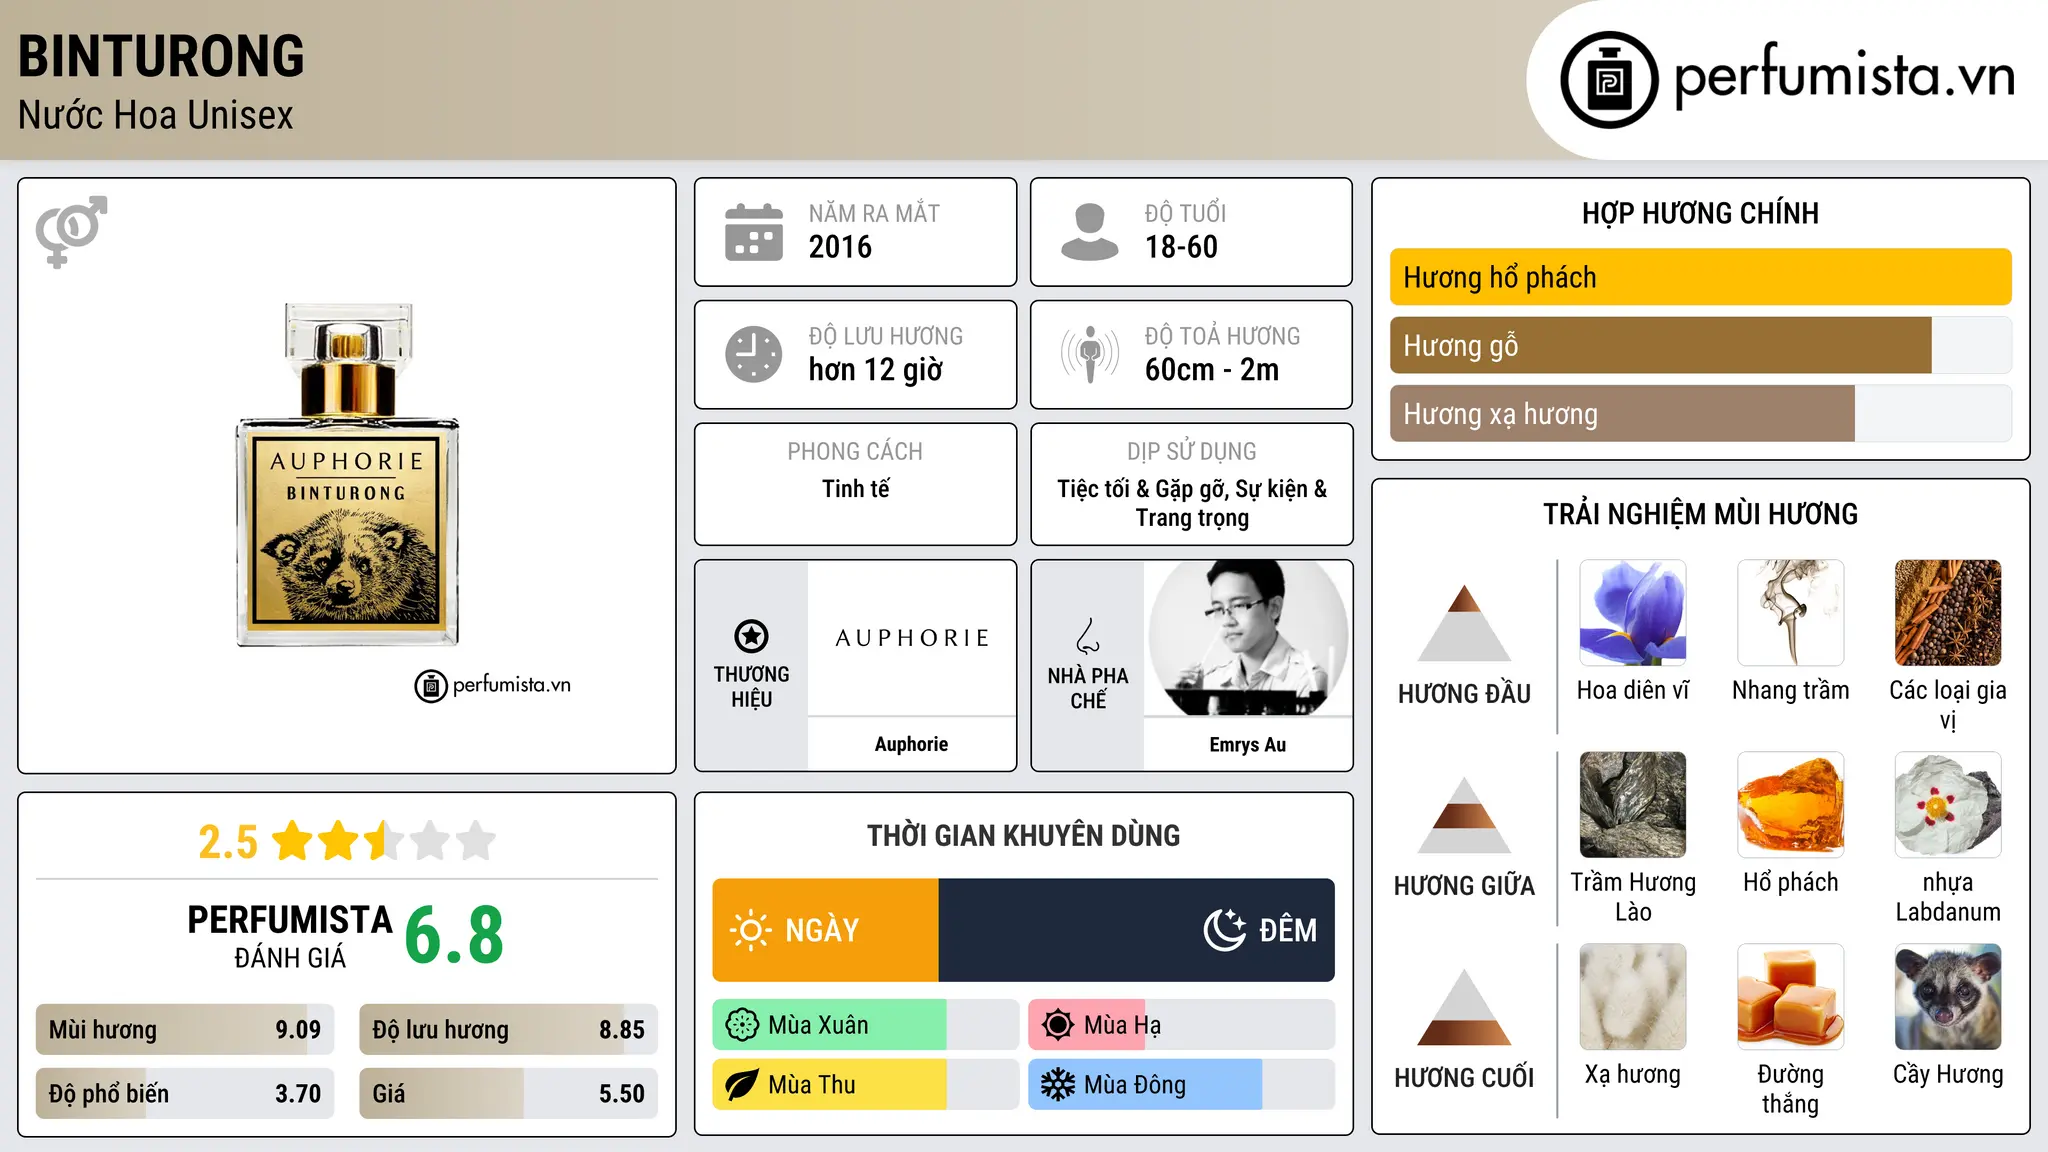
Task: Click the BINTURONG perfume title
Action: point(161,56)
